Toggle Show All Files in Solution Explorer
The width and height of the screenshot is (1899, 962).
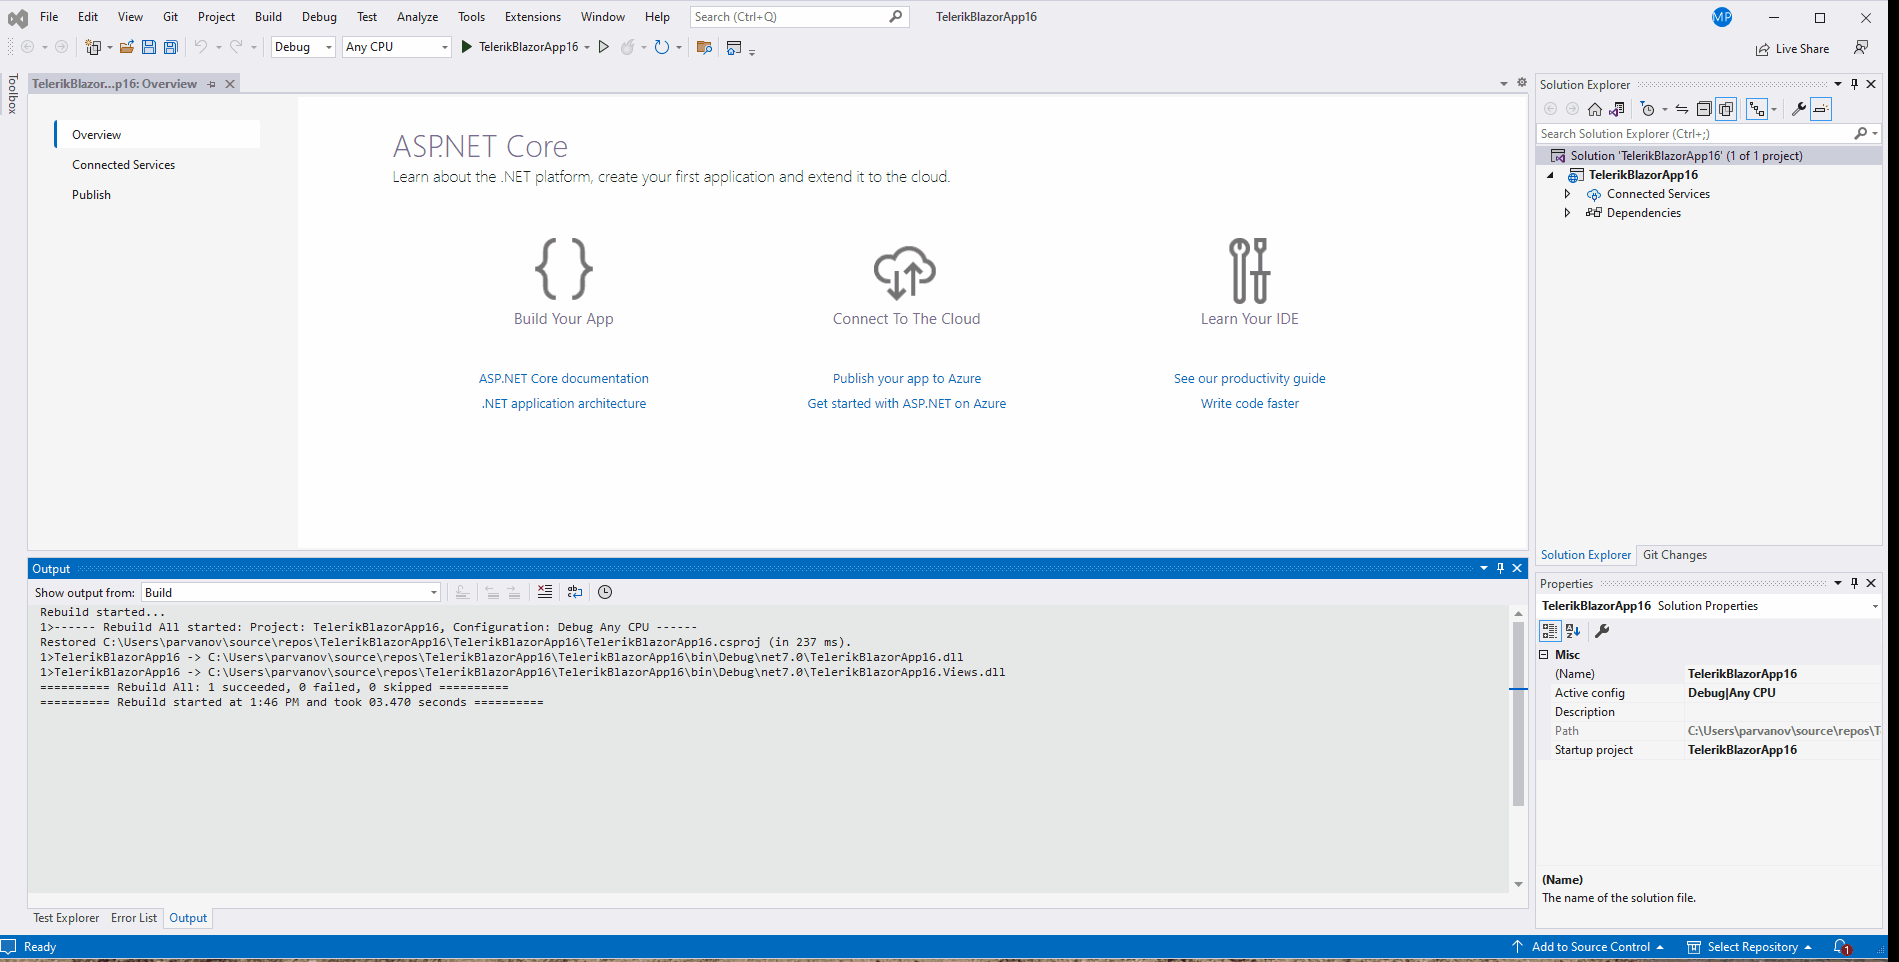1726,109
